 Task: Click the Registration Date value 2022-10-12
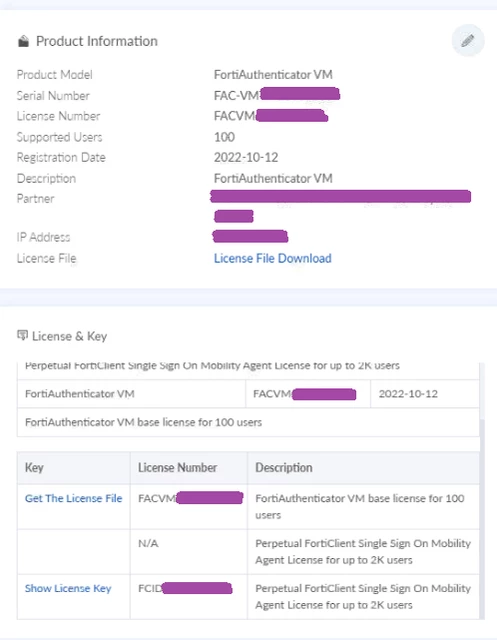click(x=246, y=158)
